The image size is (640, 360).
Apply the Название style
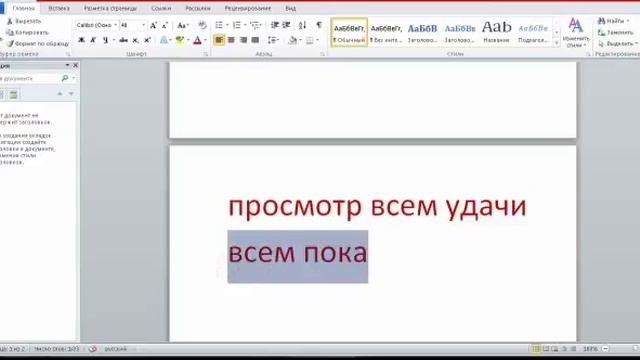click(496, 32)
